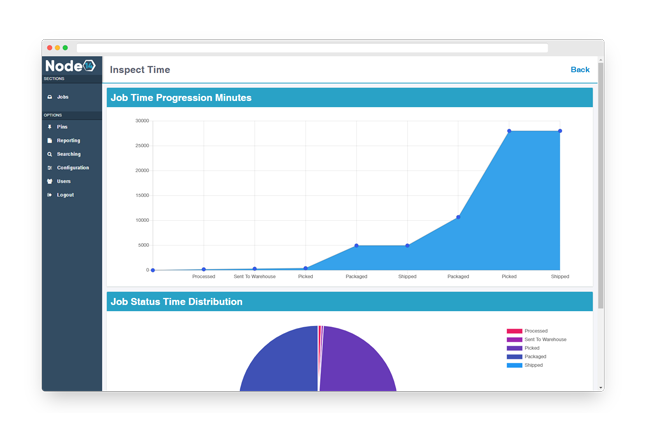647x445 pixels.
Task: Open the Users page
Action: point(64,181)
